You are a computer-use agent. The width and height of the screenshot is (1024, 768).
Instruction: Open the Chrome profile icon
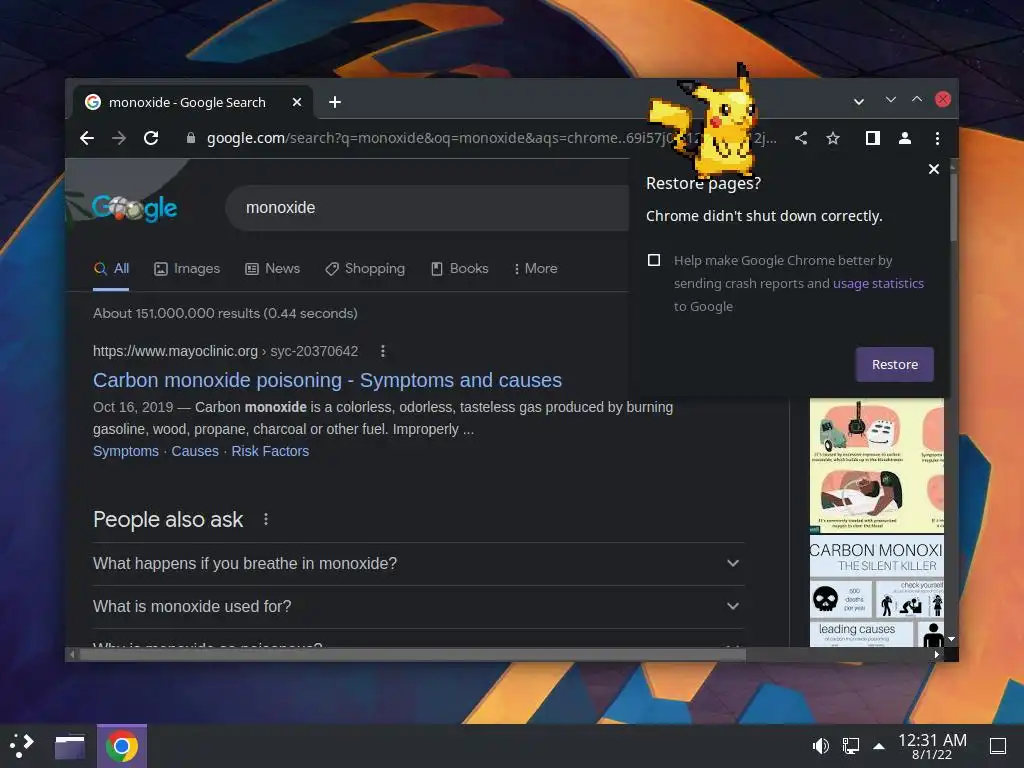coord(904,138)
